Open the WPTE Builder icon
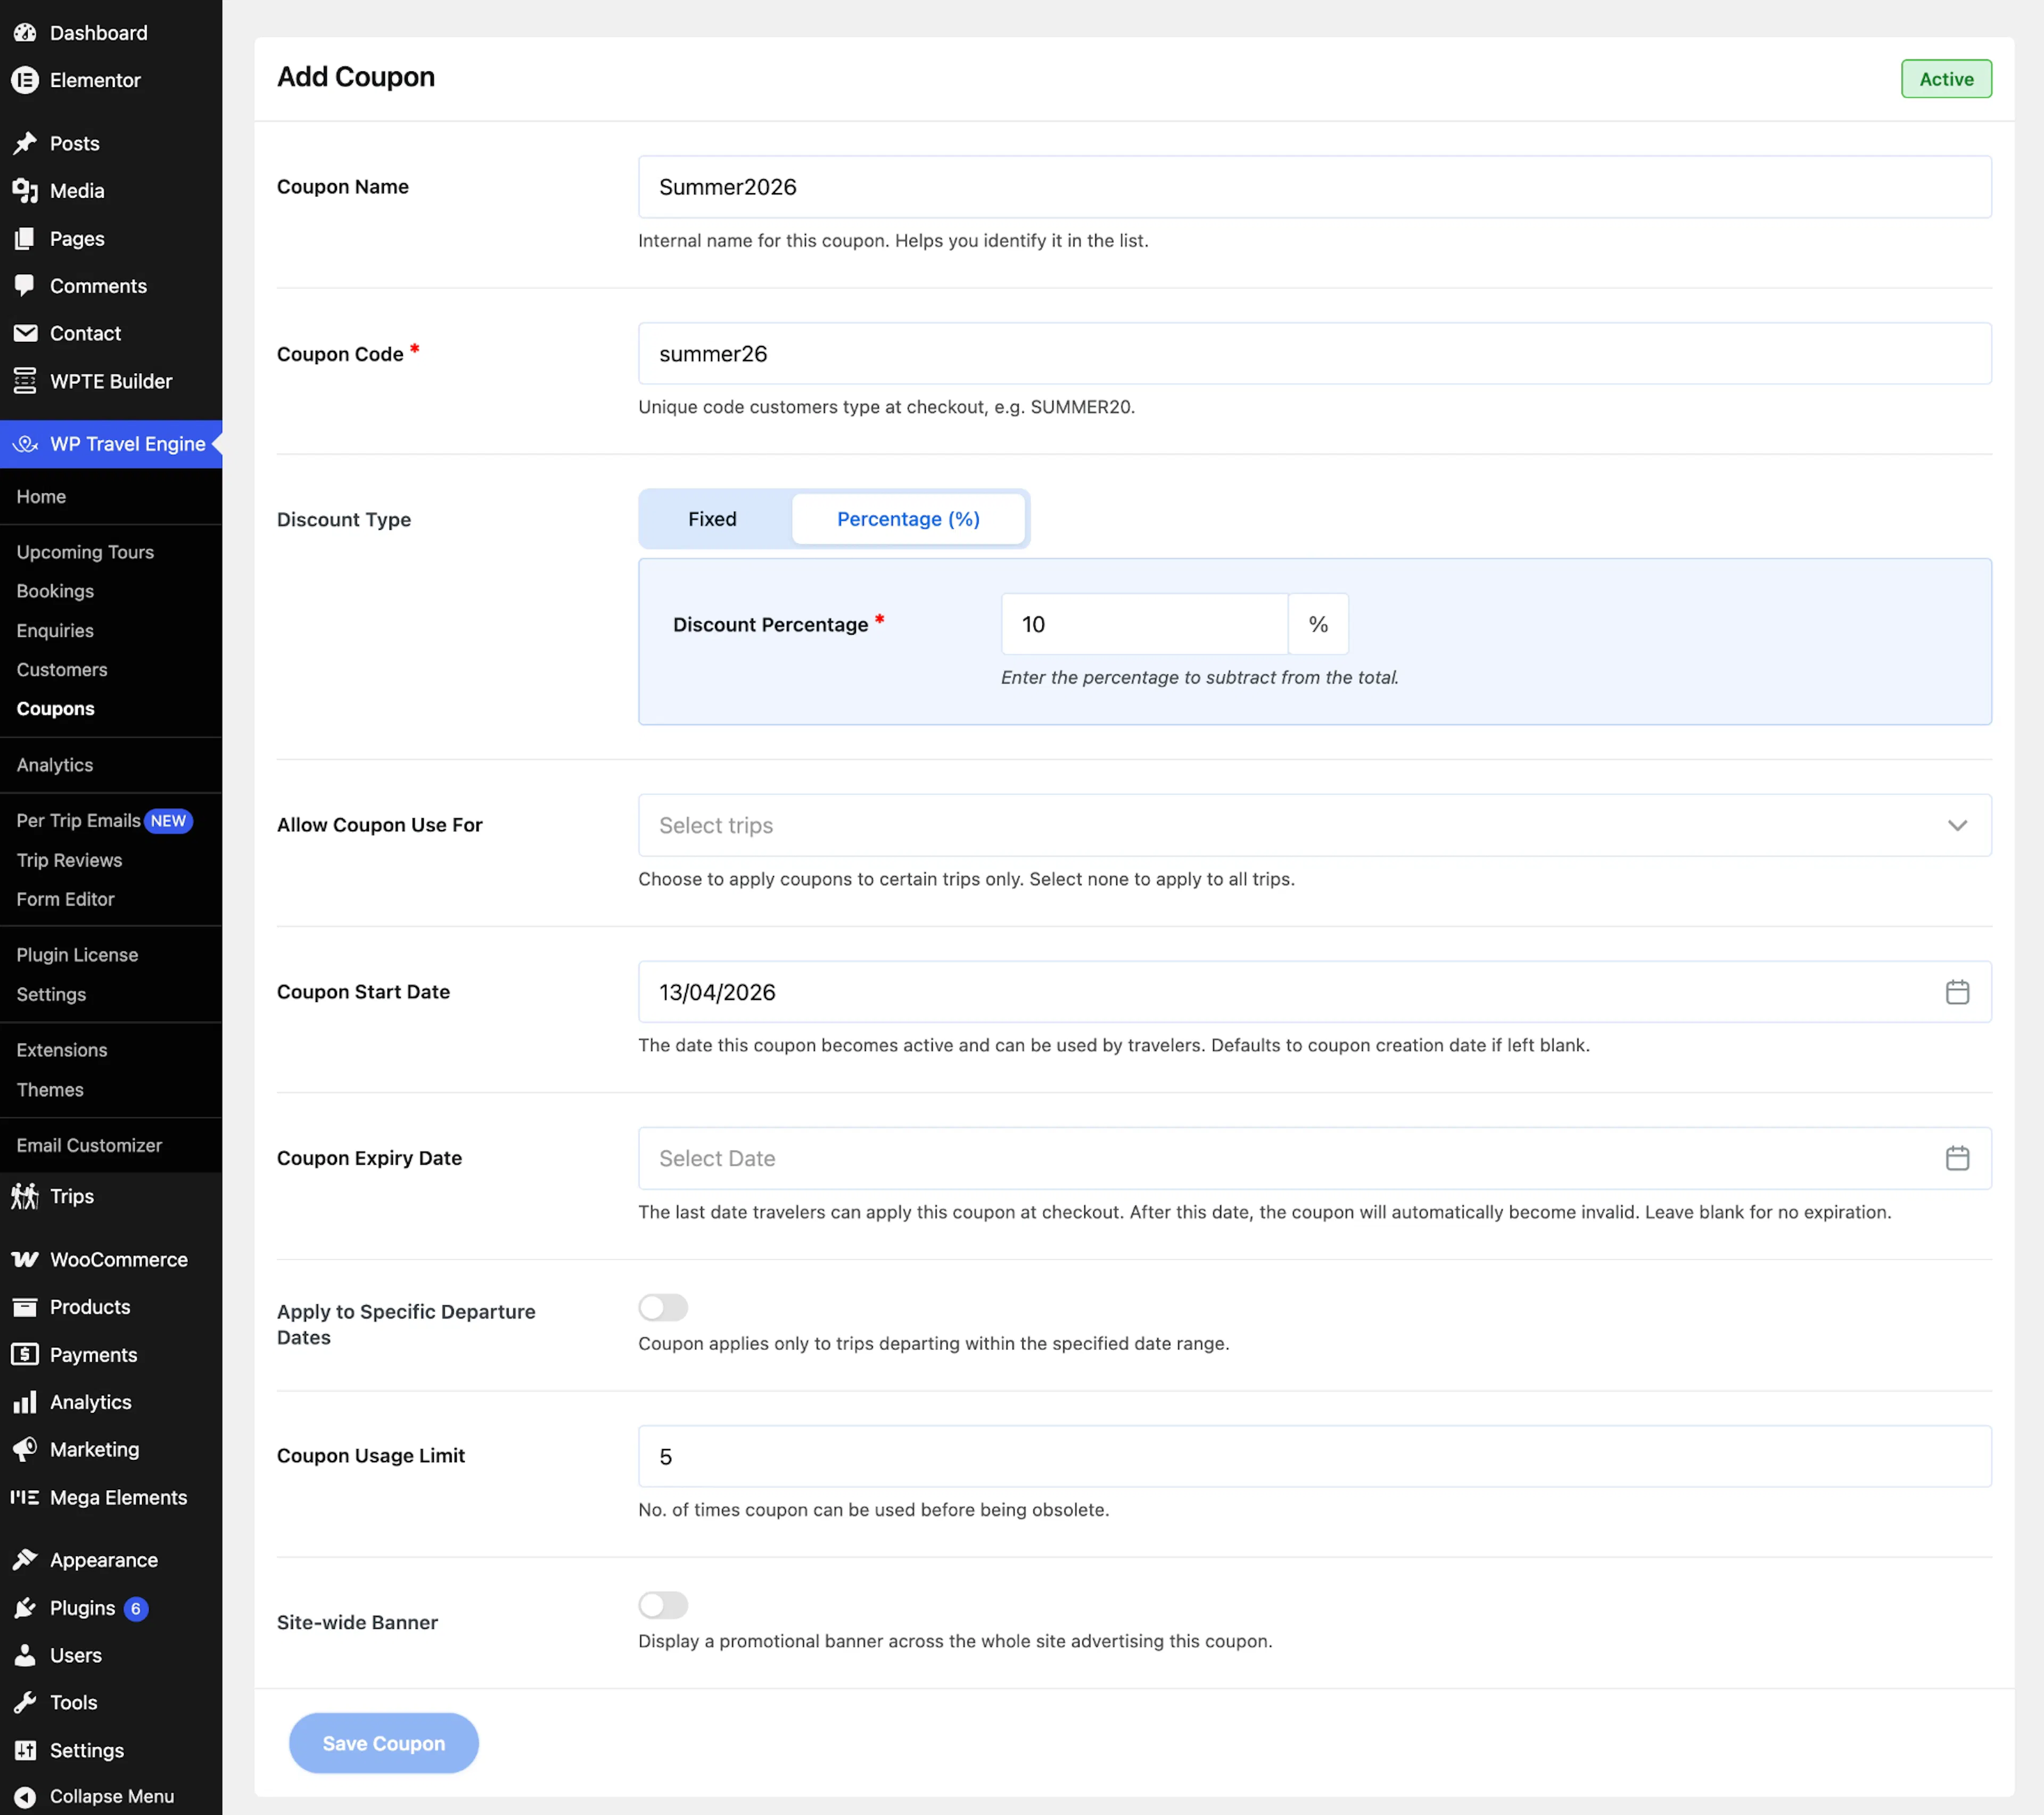 coord(25,381)
